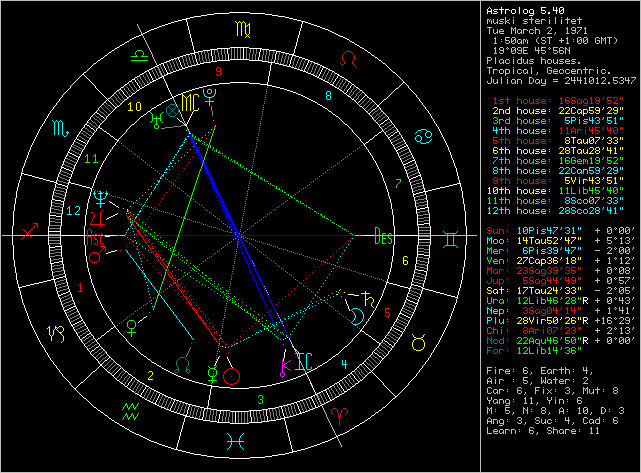Viewport: 641px width, 473px height.
Task: Select the Neptune trident glyph
Action: tap(102, 196)
